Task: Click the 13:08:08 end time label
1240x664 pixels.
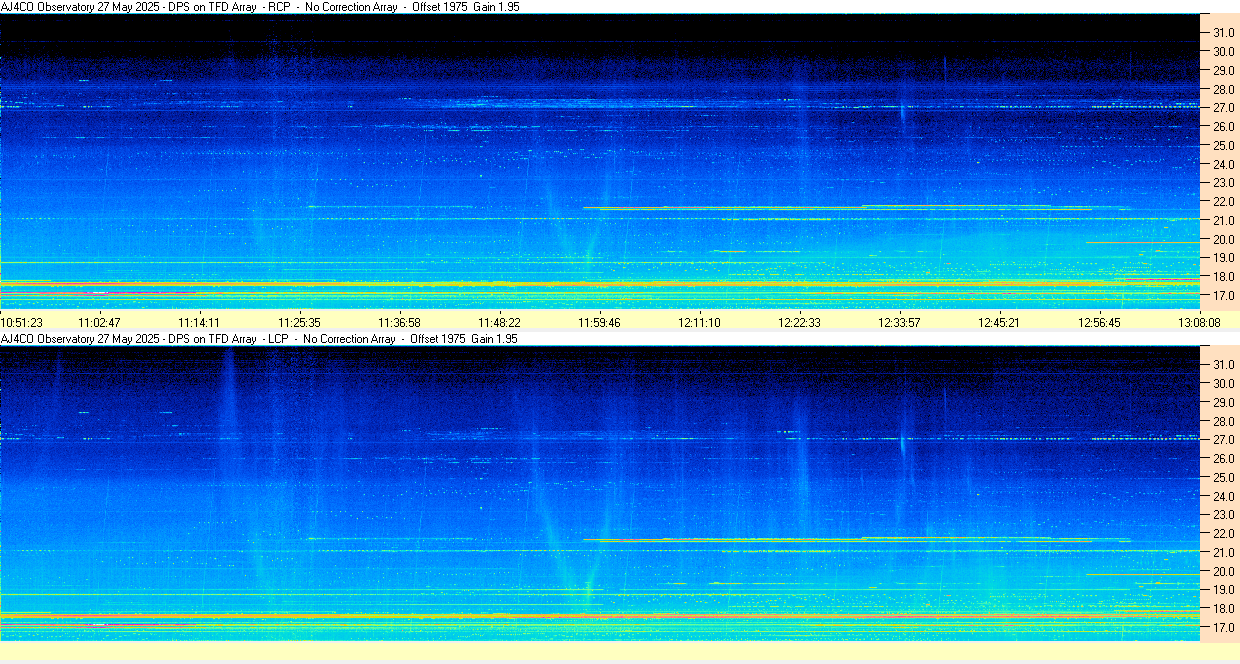Action: pyautogui.click(x=1198, y=322)
